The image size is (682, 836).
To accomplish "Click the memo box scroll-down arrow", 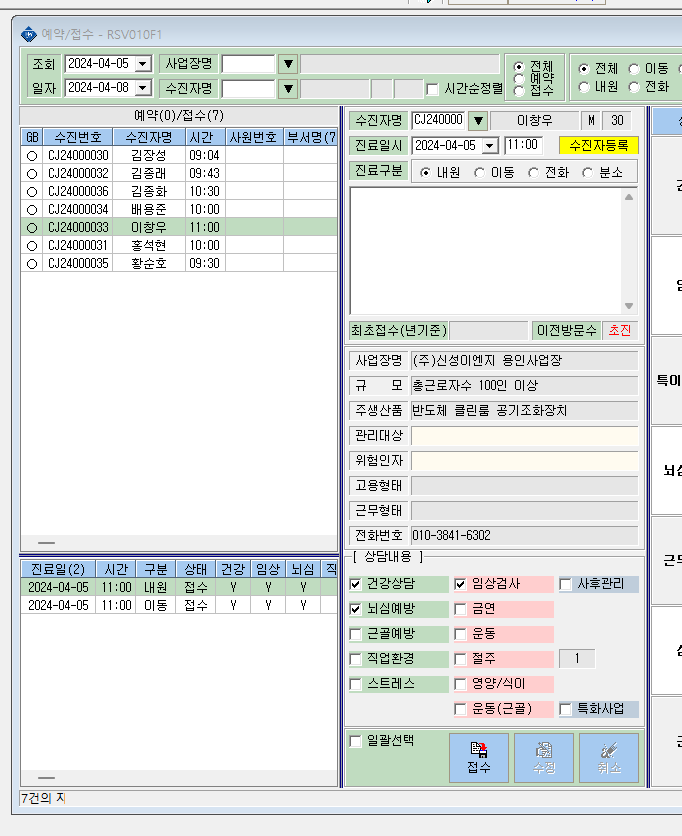I will (629, 306).
